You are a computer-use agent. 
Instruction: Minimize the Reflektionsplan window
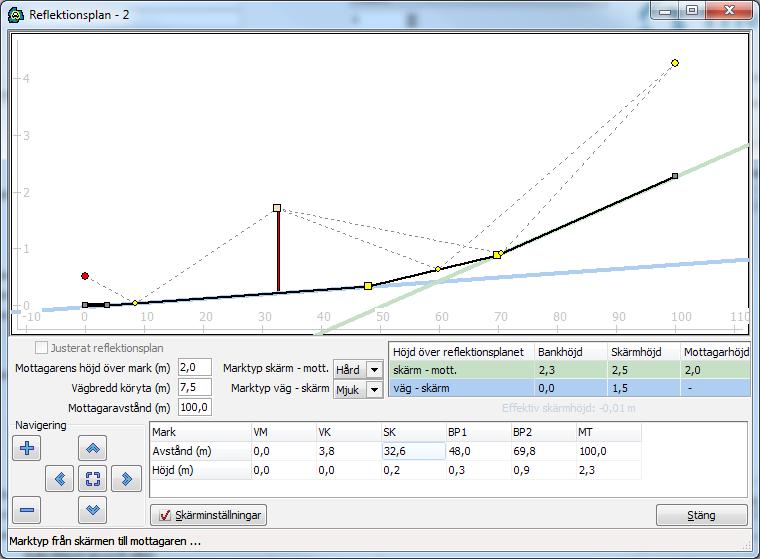(x=665, y=11)
